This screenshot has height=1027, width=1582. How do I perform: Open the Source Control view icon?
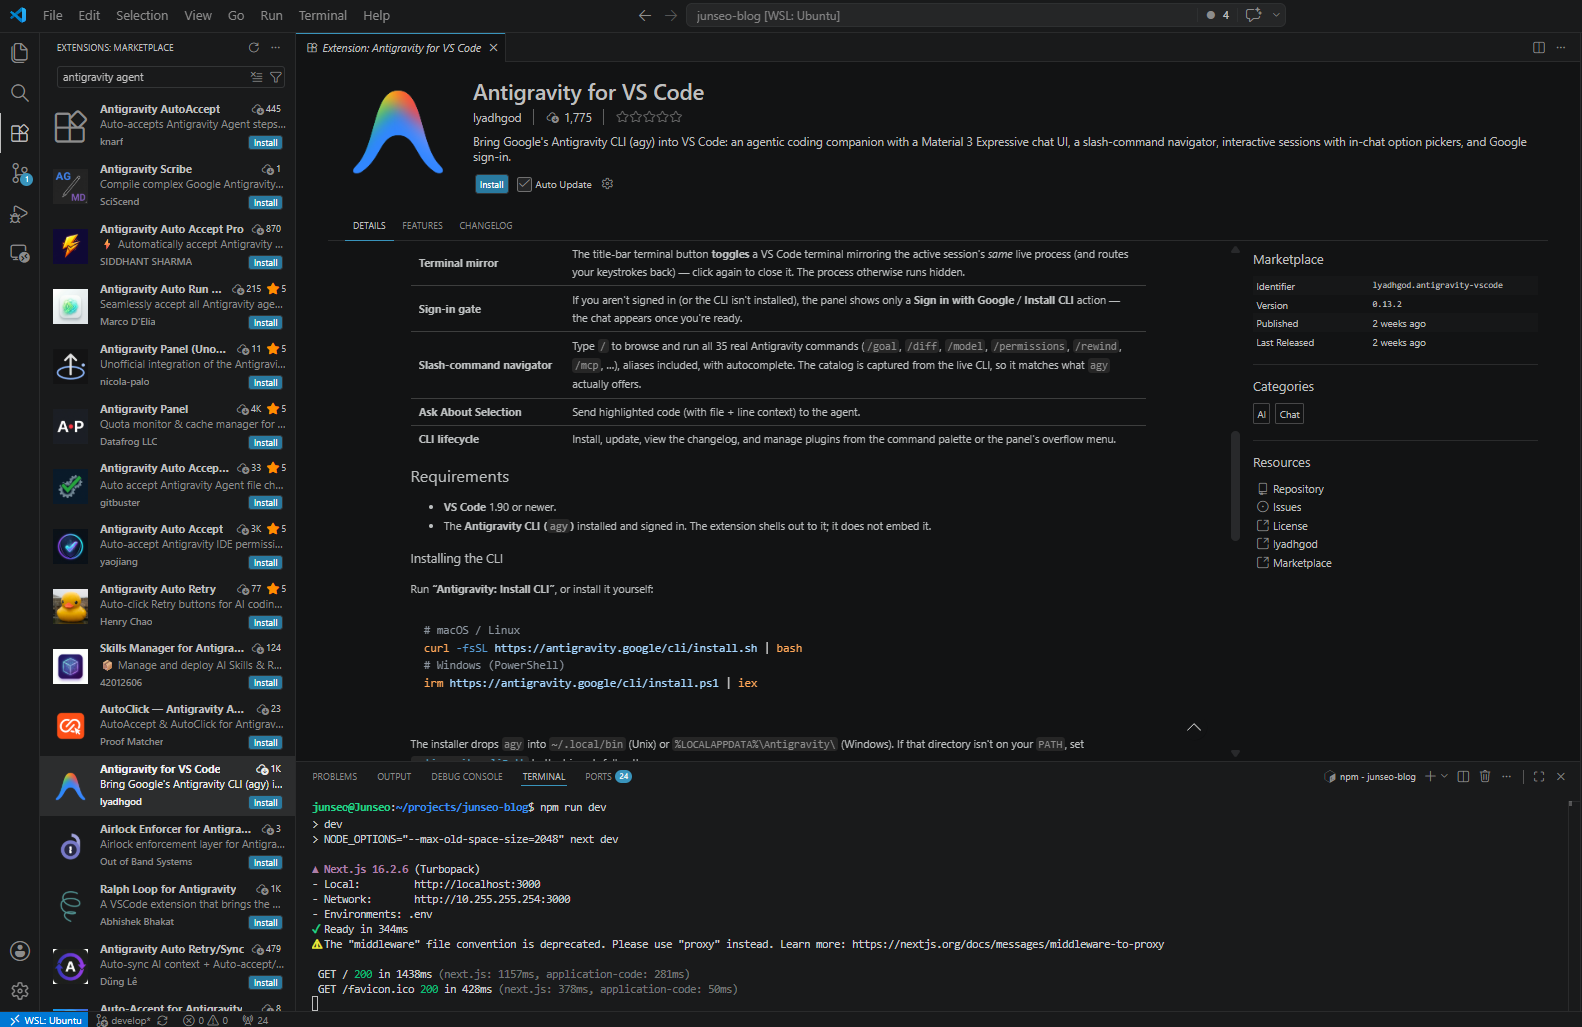[x=19, y=174]
